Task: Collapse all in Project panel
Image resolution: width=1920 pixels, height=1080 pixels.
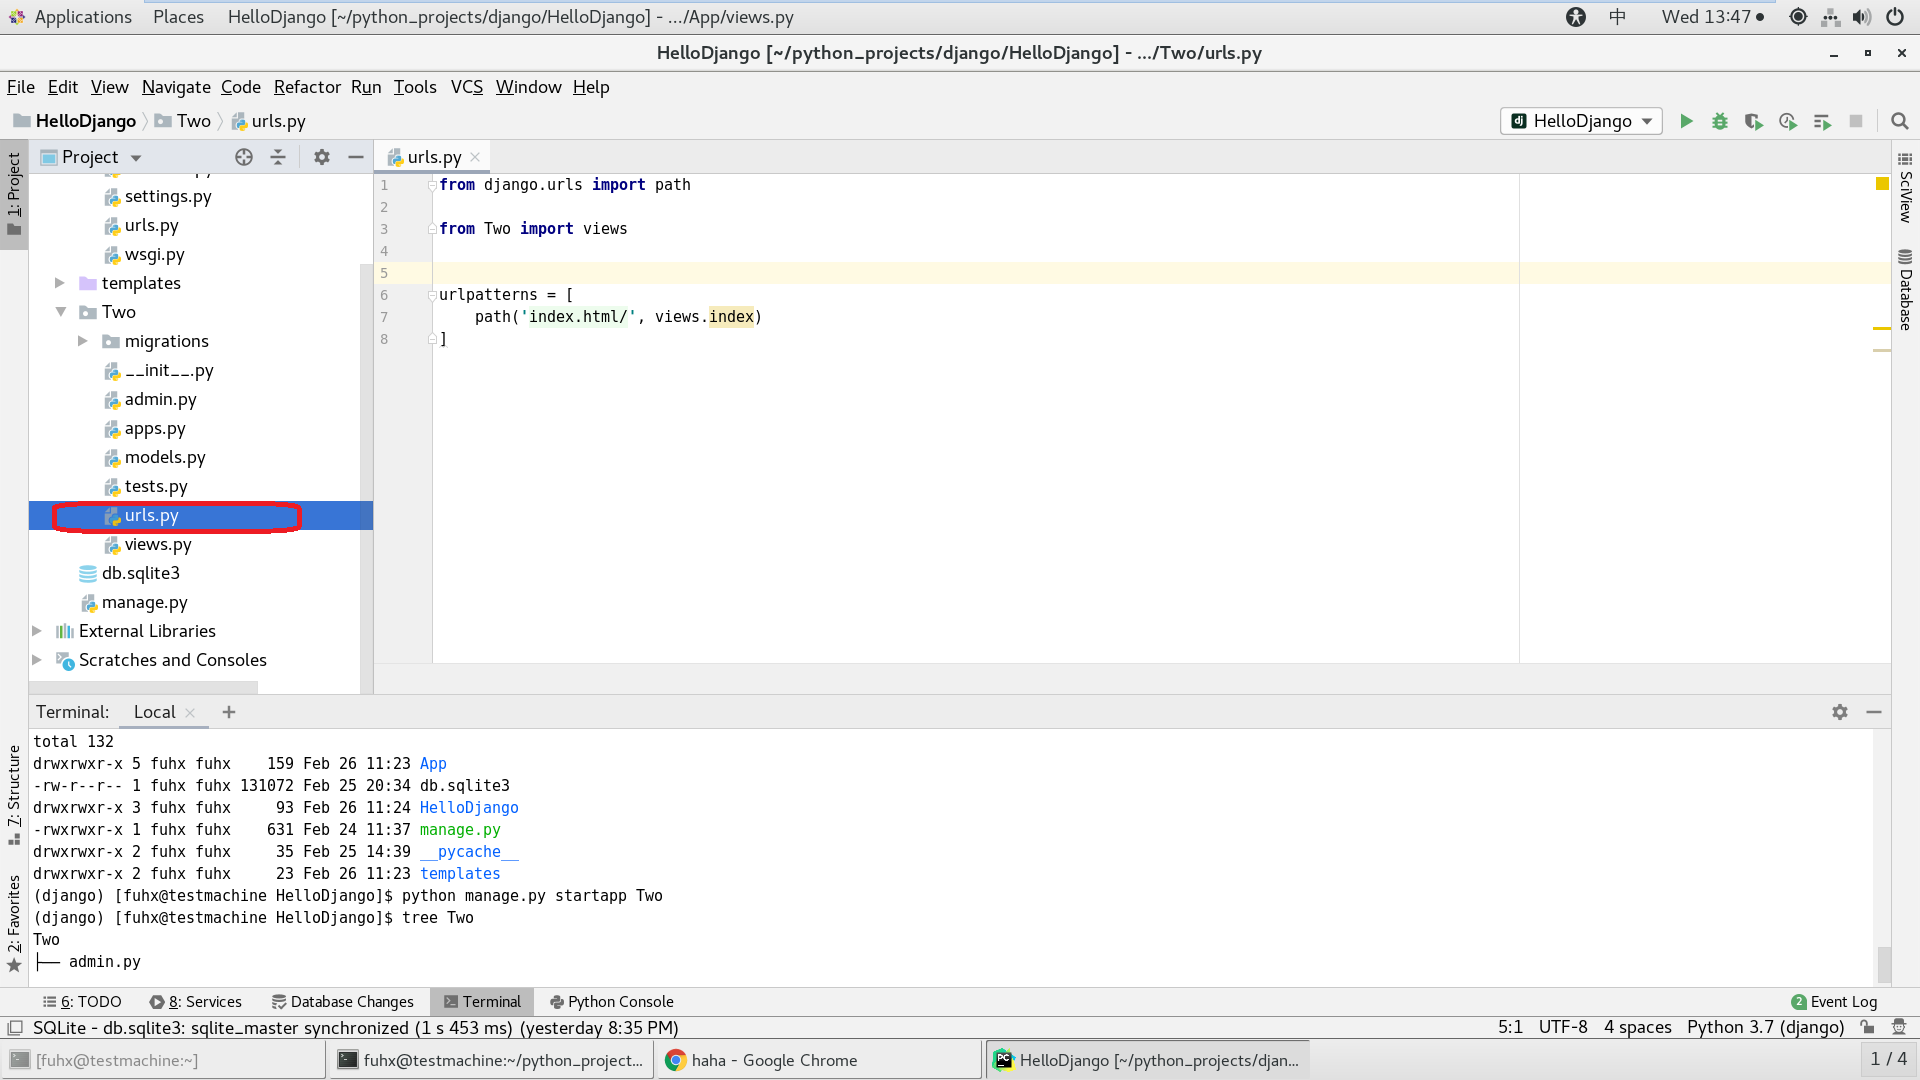Action: tap(278, 157)
